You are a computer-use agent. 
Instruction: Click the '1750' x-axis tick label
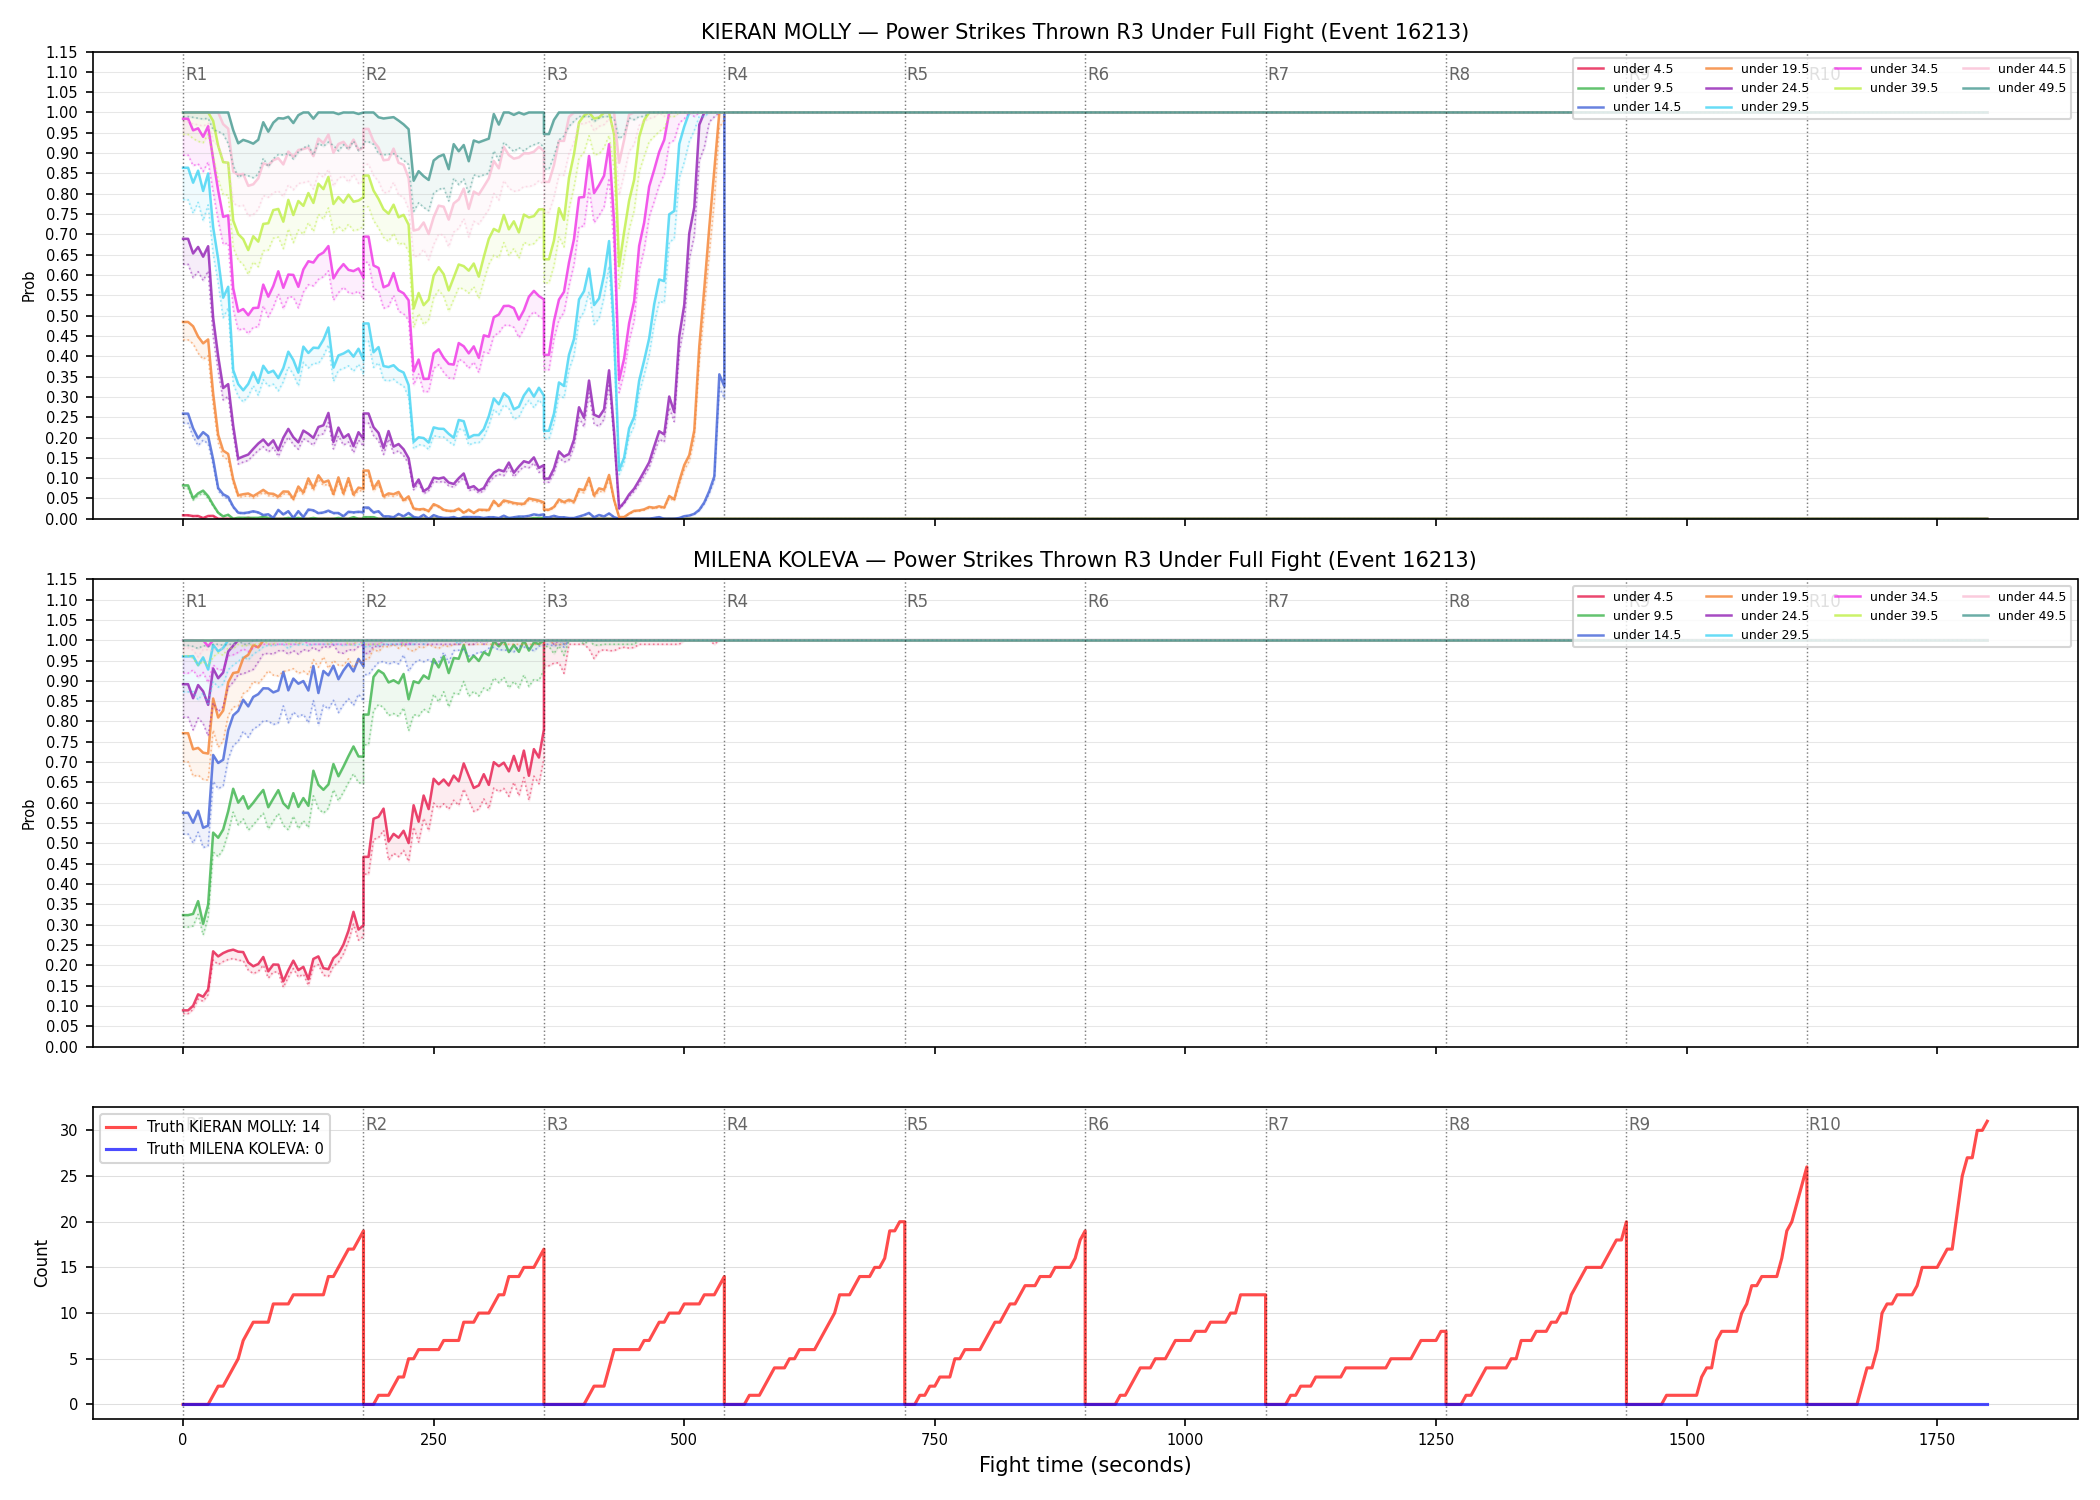1937,1440
